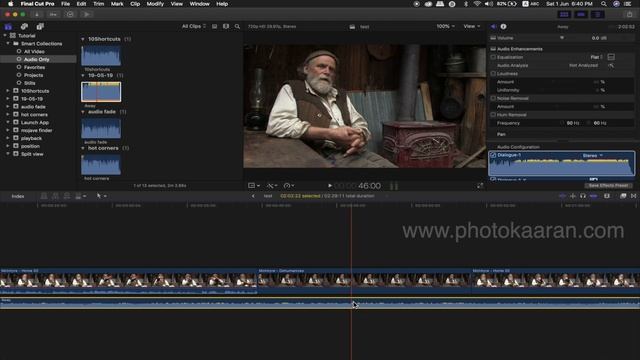Open the viewer View options dropdown

click(471, 27)
